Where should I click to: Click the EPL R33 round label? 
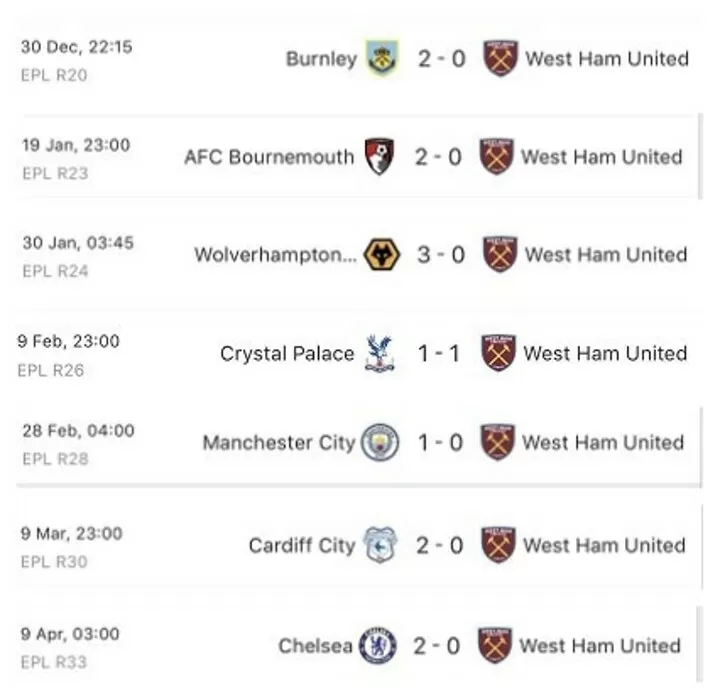tap(54, 662)
